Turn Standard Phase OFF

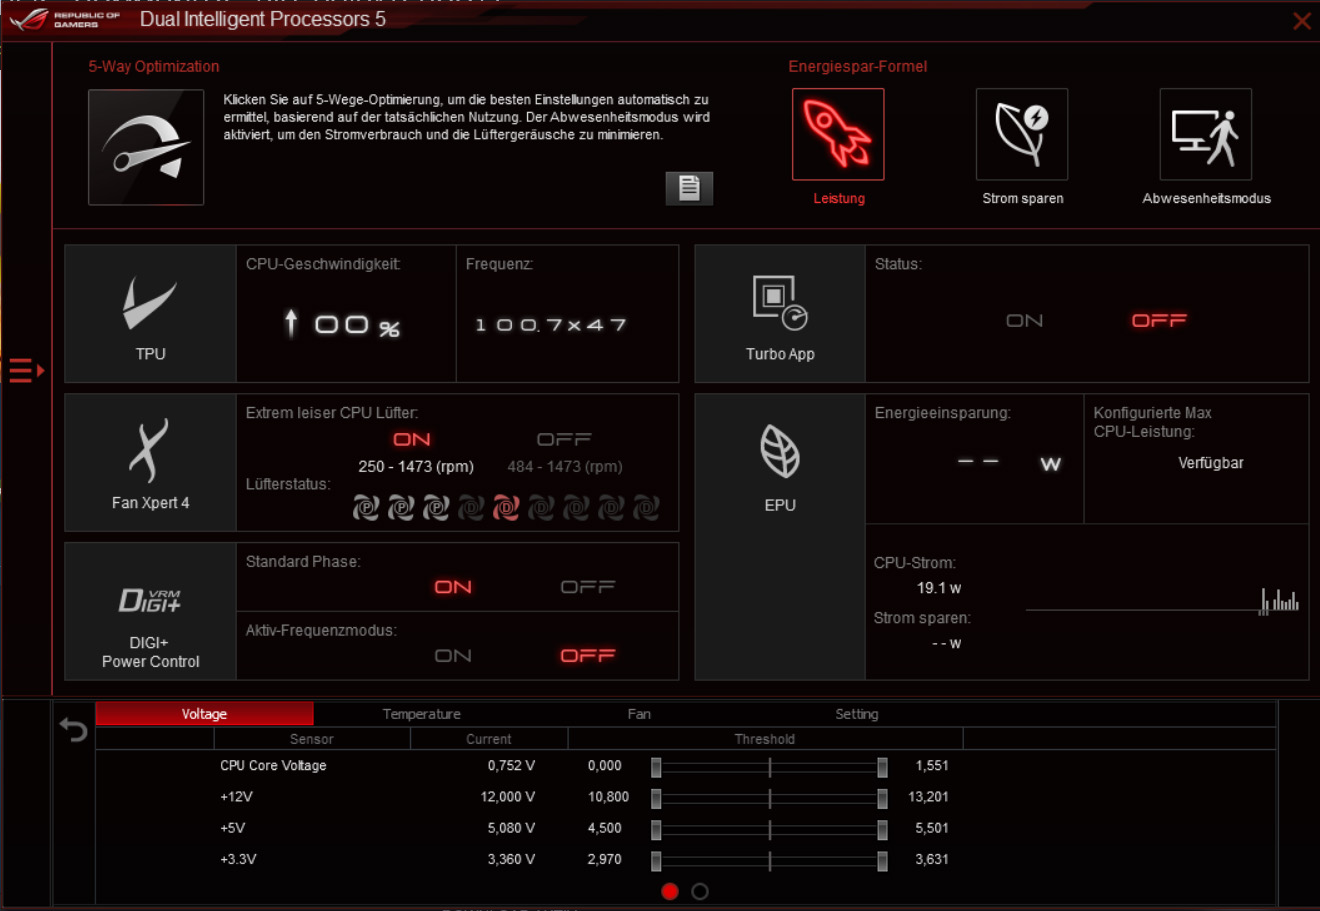click(x=588, y=587)
